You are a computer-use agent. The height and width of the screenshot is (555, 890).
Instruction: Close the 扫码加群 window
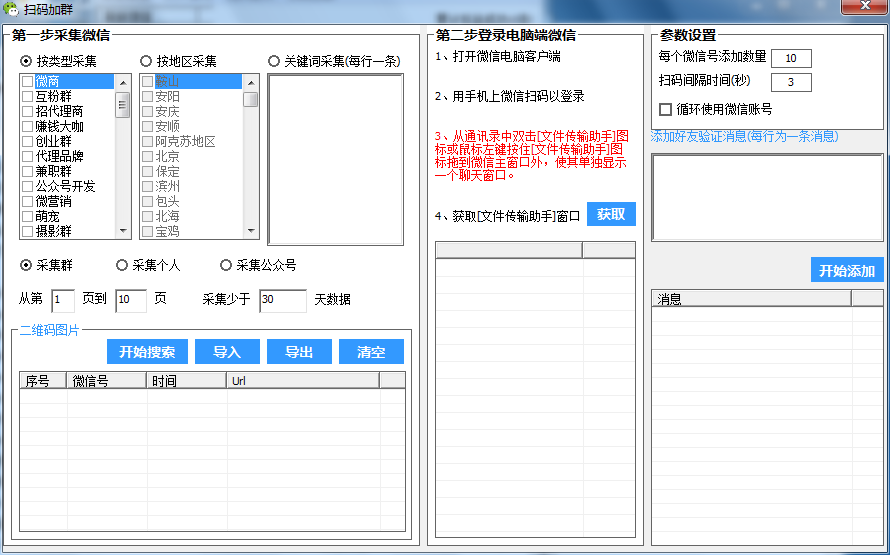[864, 6]
